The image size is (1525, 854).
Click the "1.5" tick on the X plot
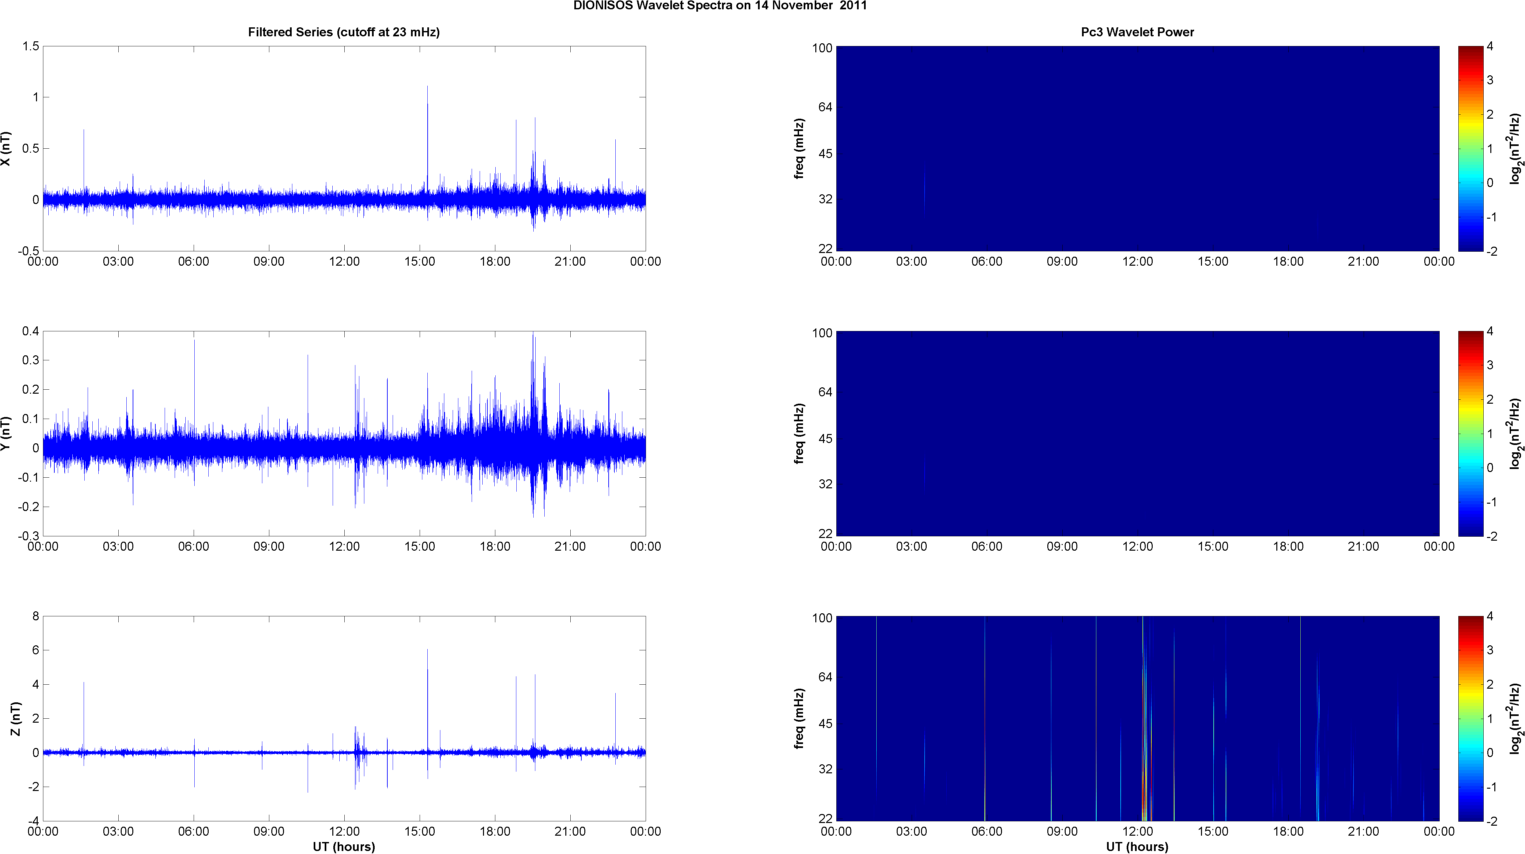30,47
